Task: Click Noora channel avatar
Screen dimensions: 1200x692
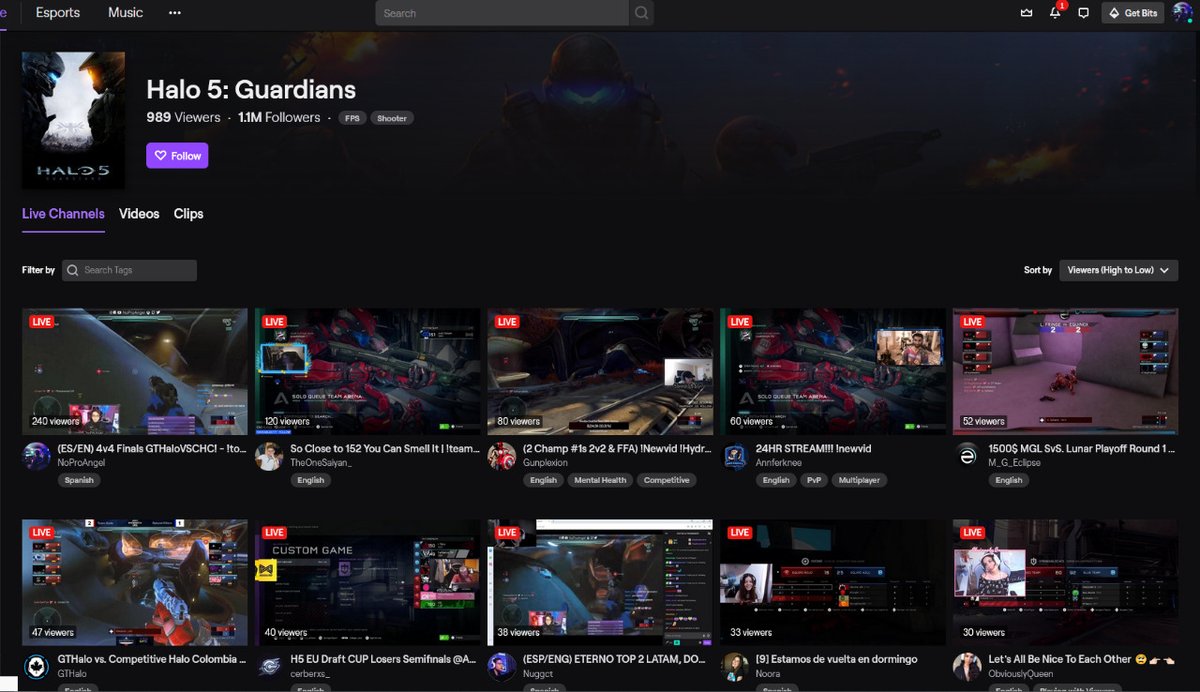Action: (x=735, y=667)
